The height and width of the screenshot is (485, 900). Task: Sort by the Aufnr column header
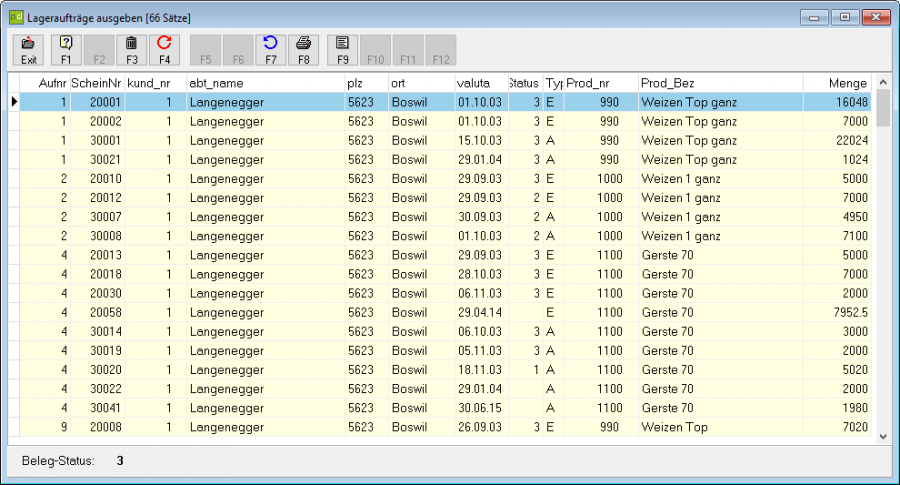point(44,83)
